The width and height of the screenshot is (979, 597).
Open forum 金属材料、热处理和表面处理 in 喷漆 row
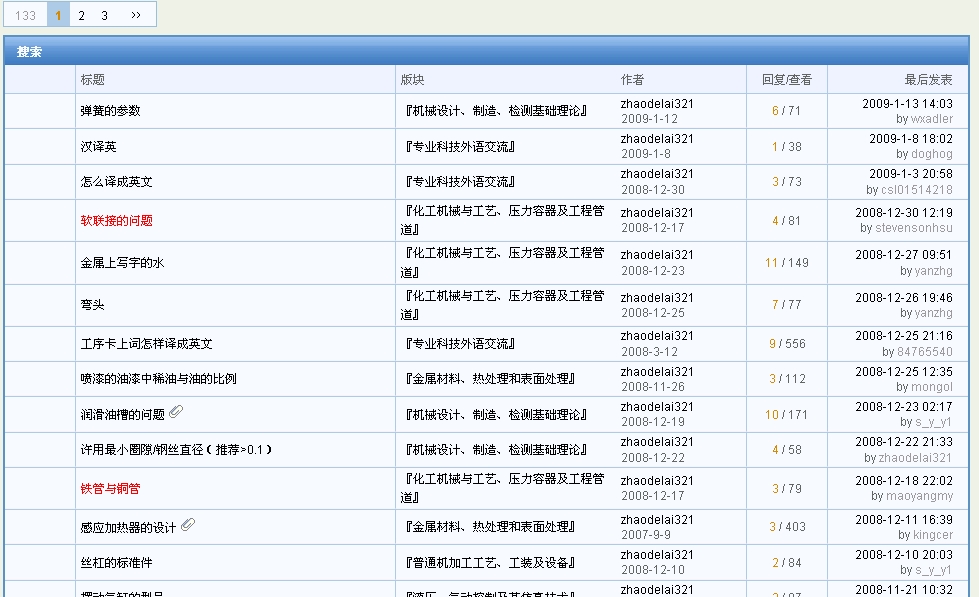[x=490, y=379]
